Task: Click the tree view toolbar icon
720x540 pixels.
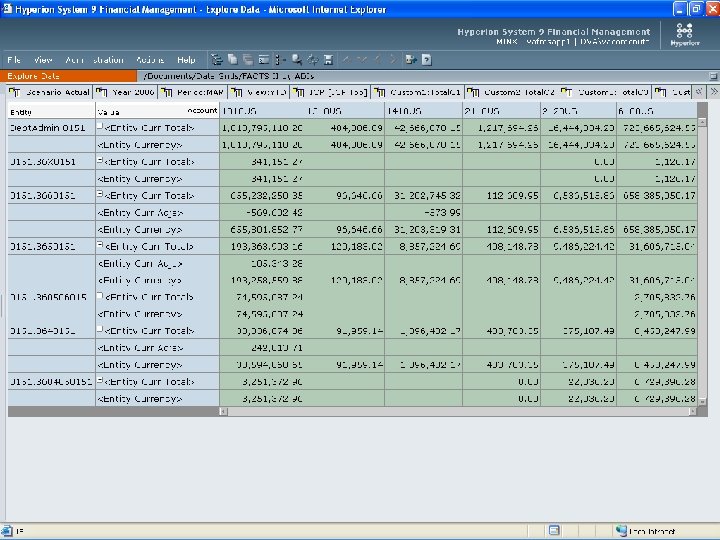Action: 217,60
